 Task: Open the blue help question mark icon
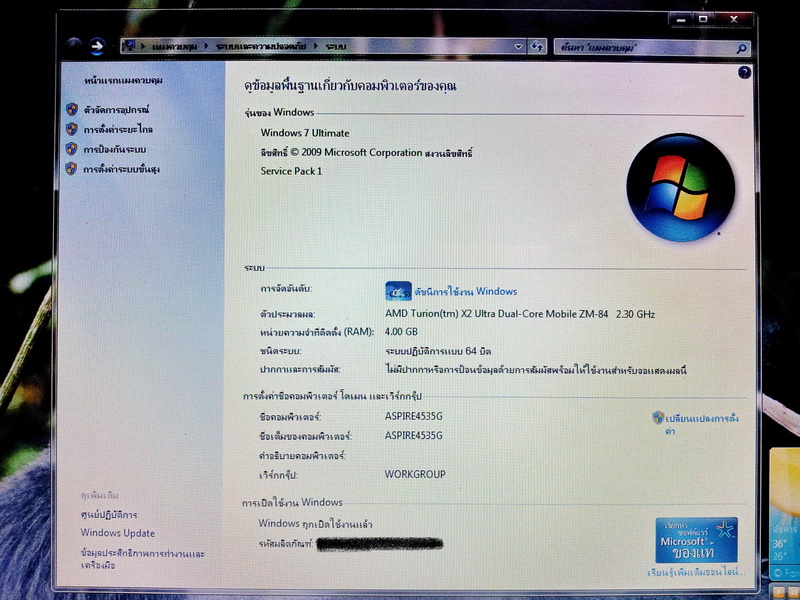[744, 72]
